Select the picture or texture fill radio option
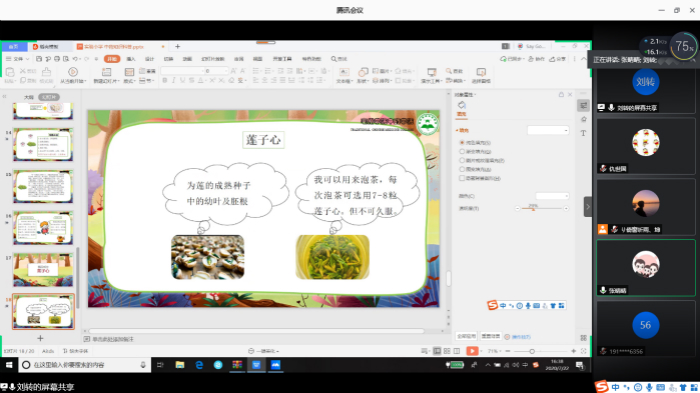The height and width of the screenshot is (393, 700). (462, 160)
